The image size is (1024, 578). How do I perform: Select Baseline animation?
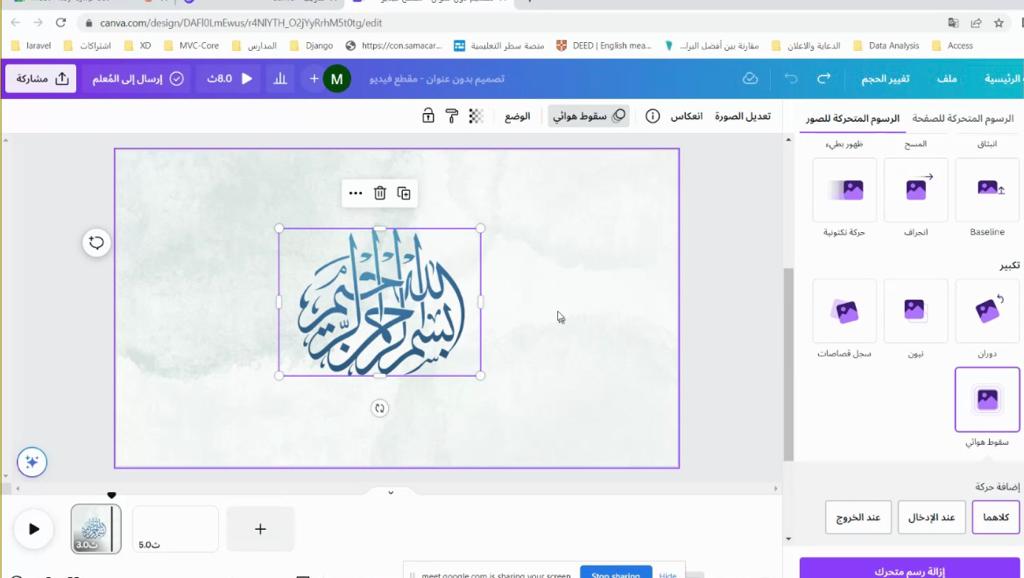pos(987,190)
